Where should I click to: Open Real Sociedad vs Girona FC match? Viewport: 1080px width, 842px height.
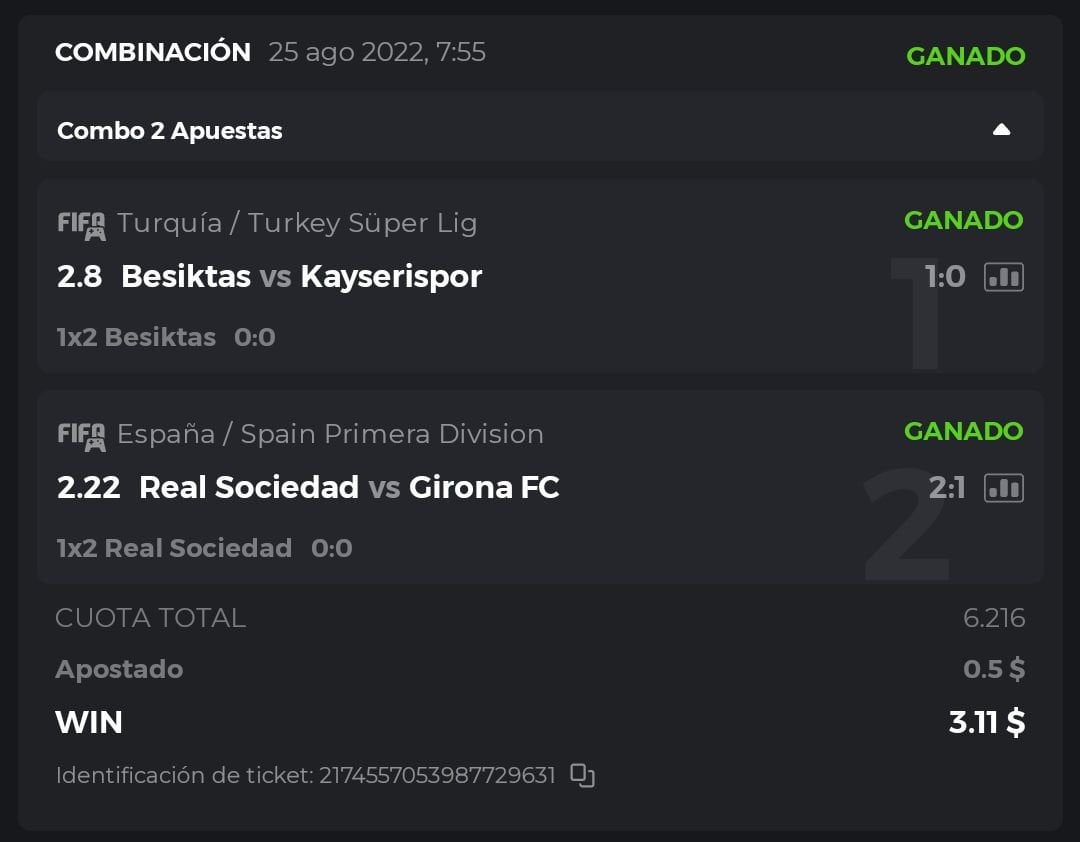click(x=349, y=487)
